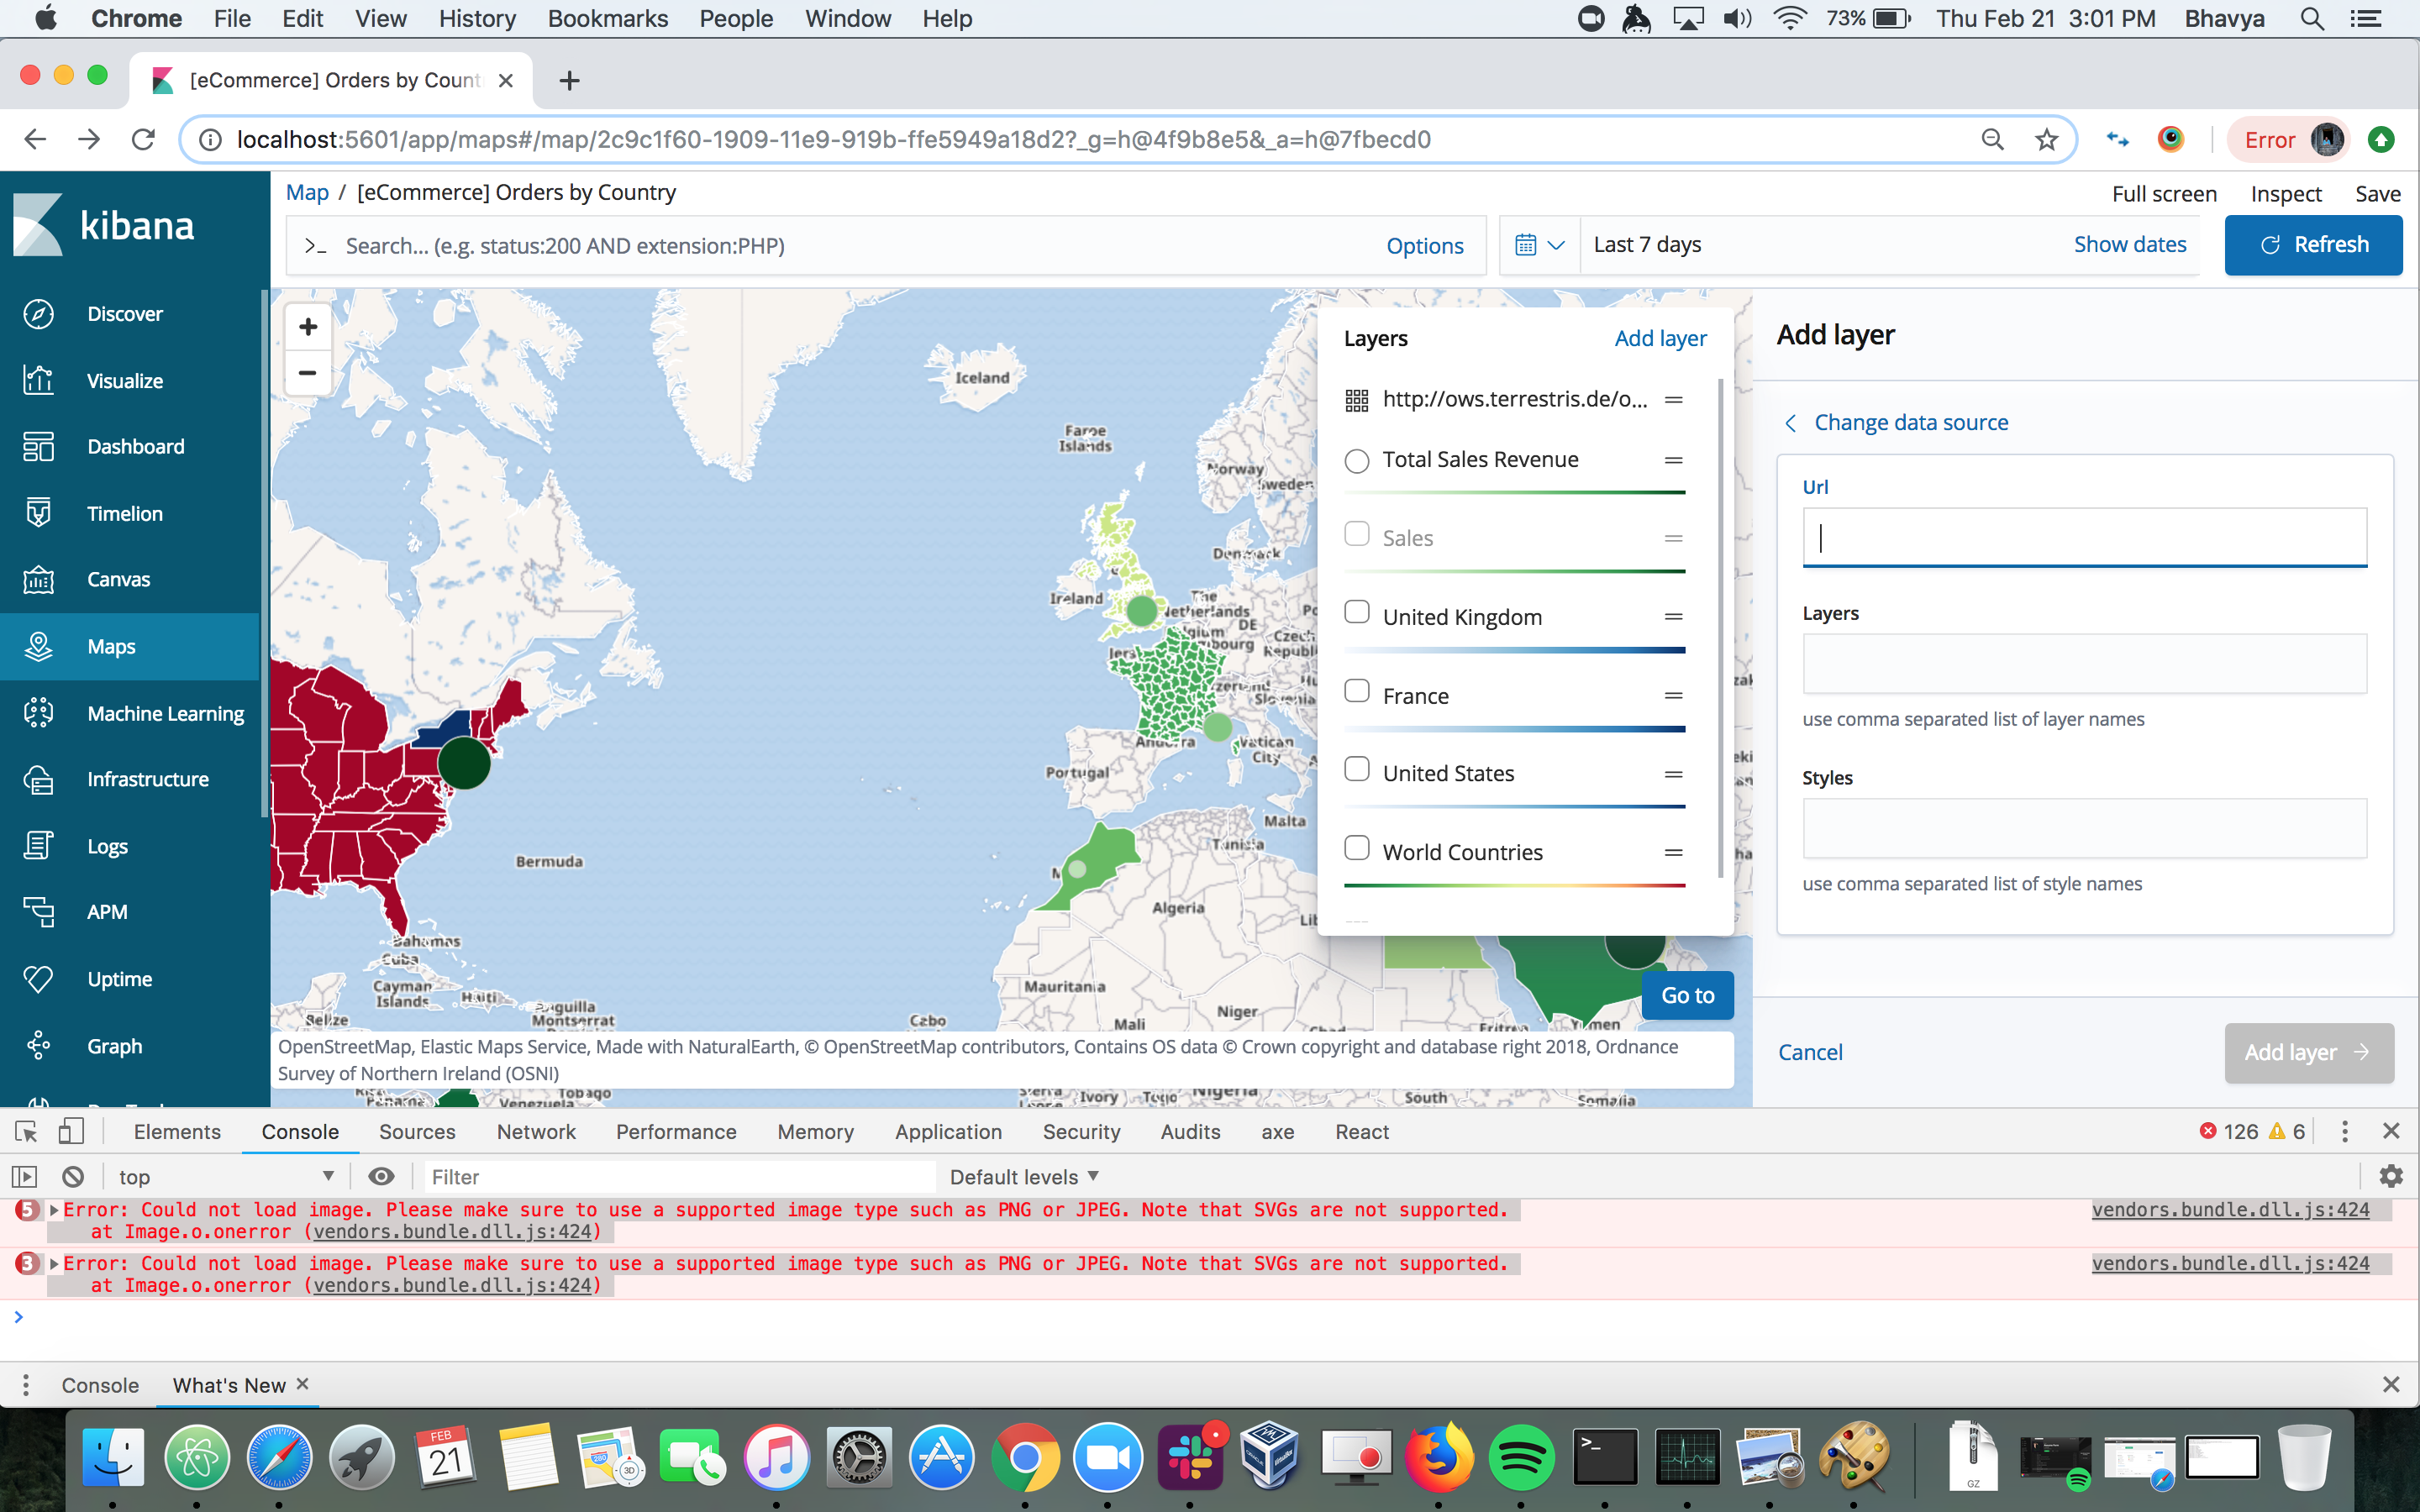The image size is (2420, 1512).
Task: Open the APM section
Action: click(106, 911)
